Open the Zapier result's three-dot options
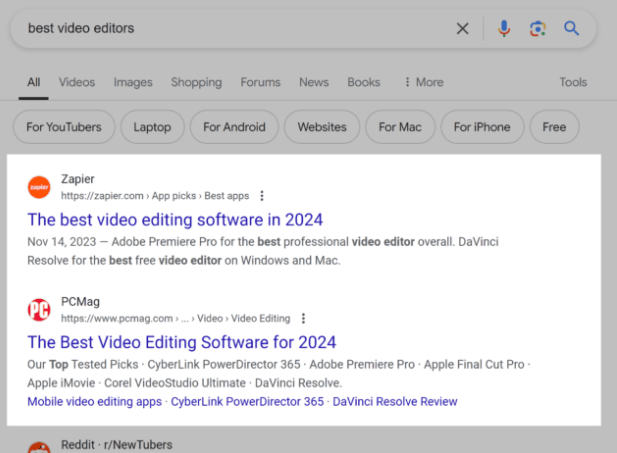The image size is (617, 453). pyautogui.click(x=262, y=196)
